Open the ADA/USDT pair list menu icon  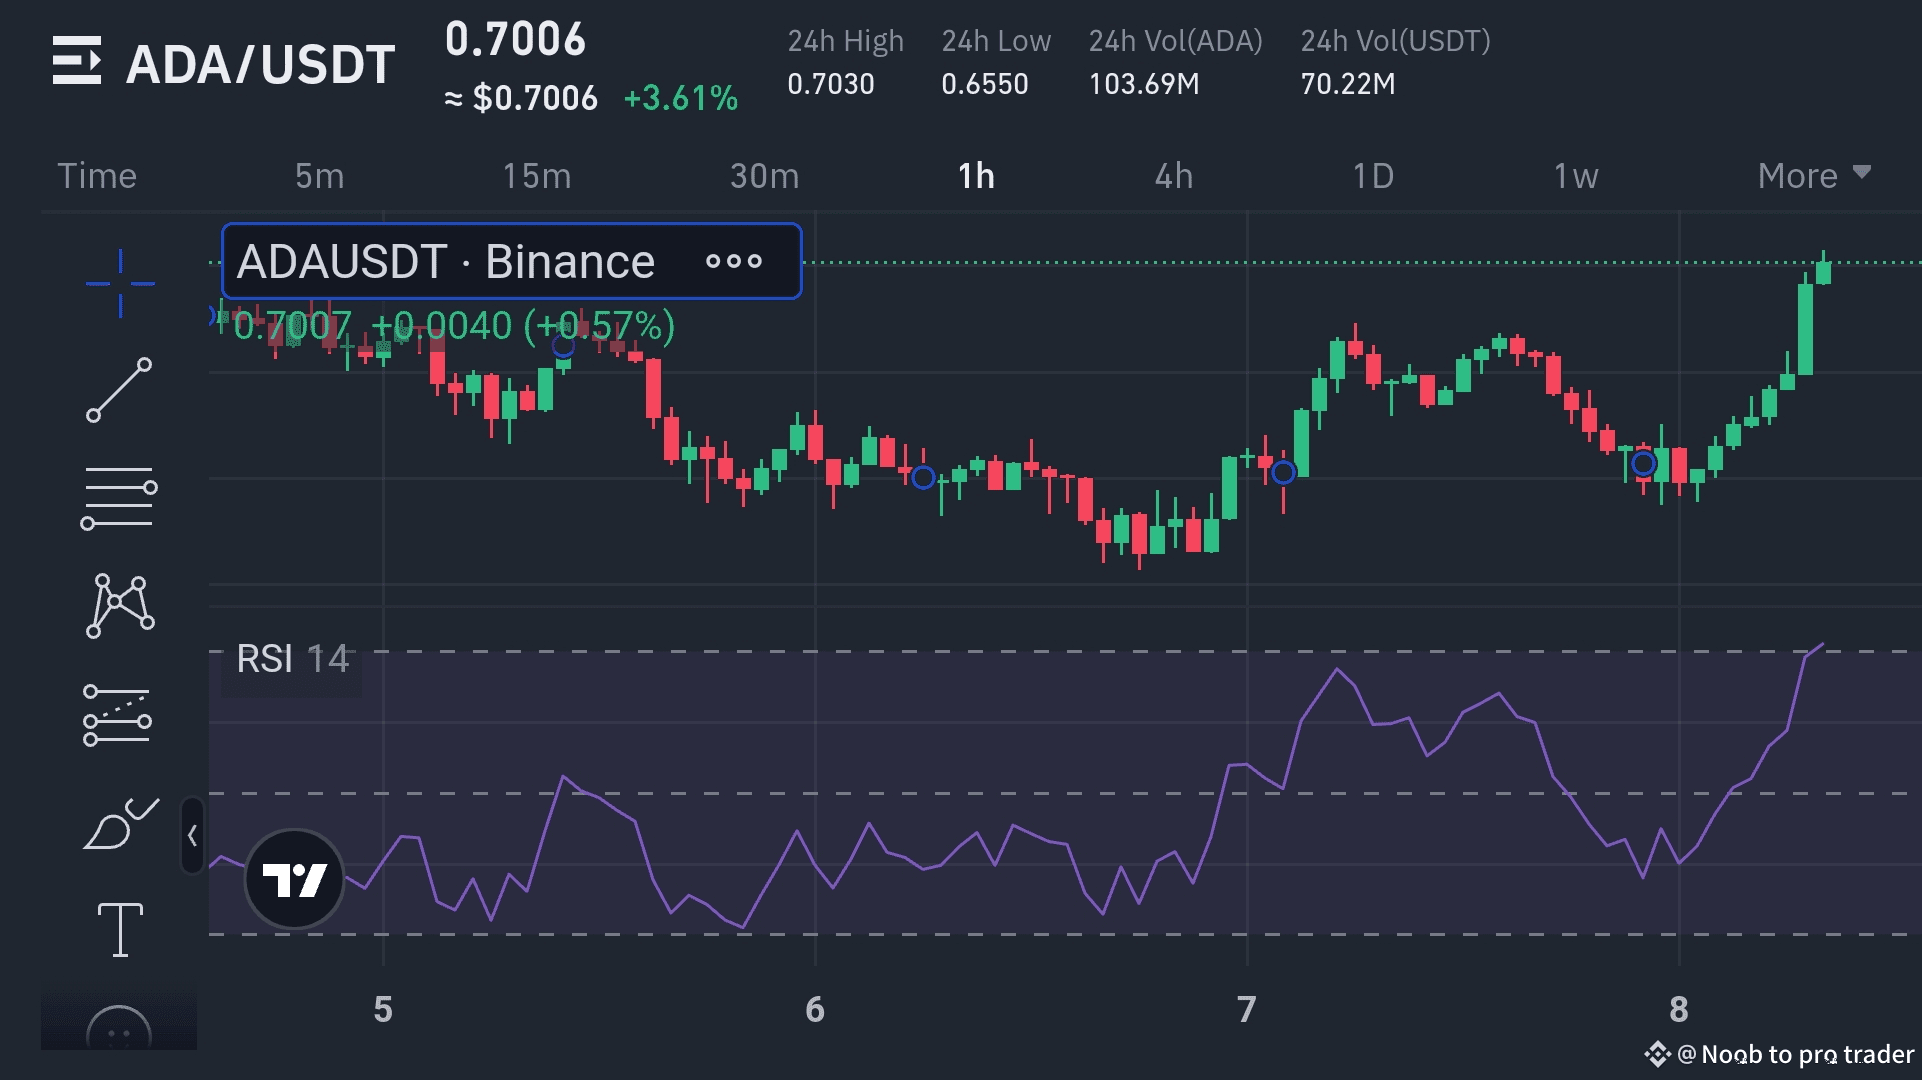[x=77, y=61]
